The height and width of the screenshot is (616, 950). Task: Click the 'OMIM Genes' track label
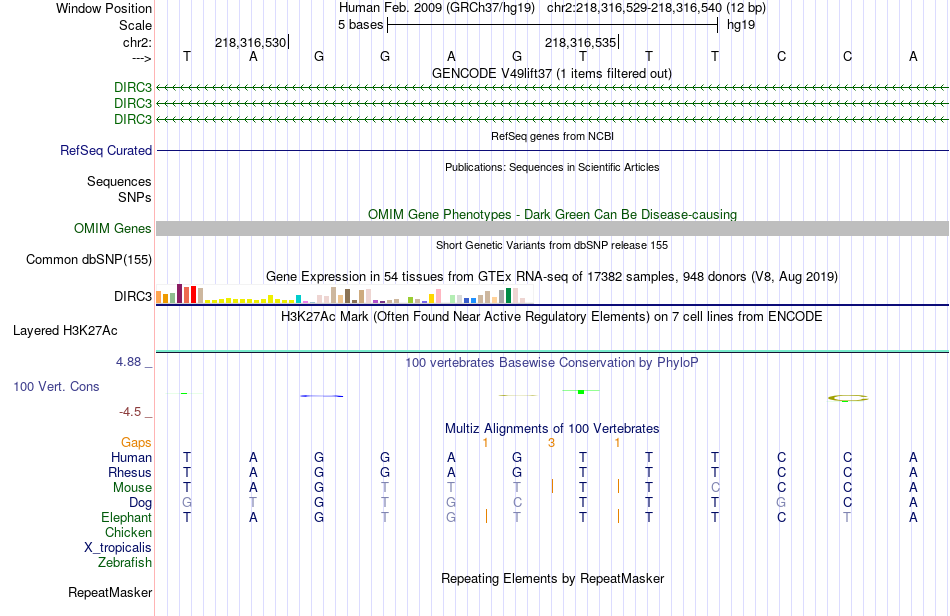pos(113,228)
